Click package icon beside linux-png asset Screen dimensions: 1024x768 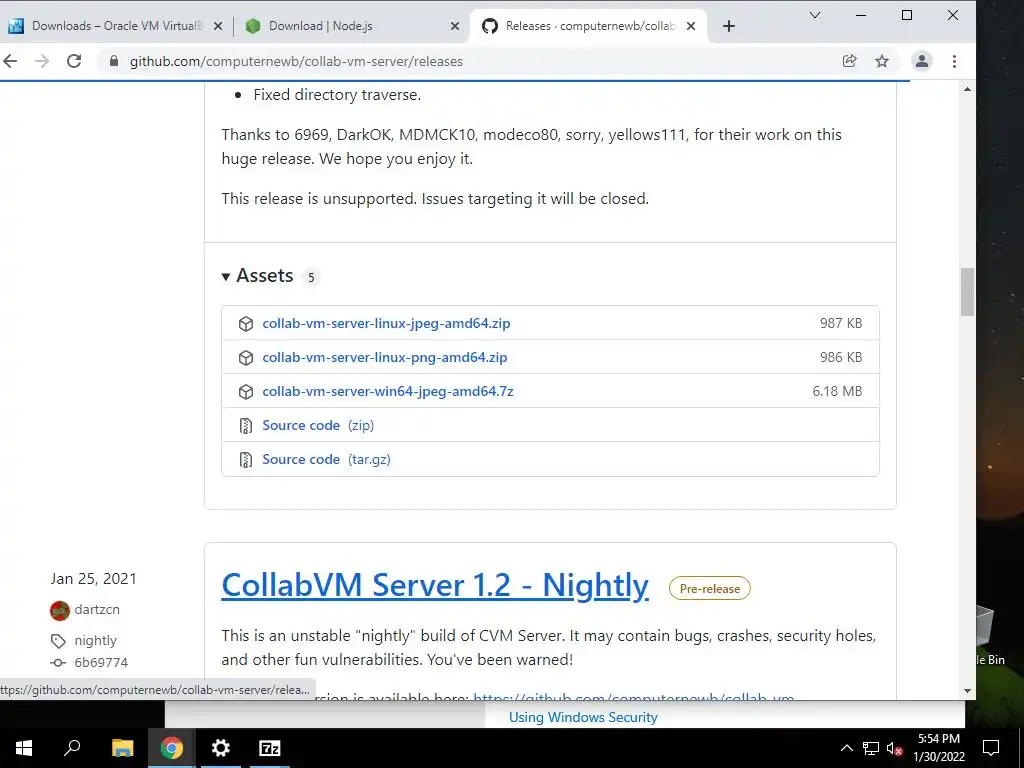[246, 358]
